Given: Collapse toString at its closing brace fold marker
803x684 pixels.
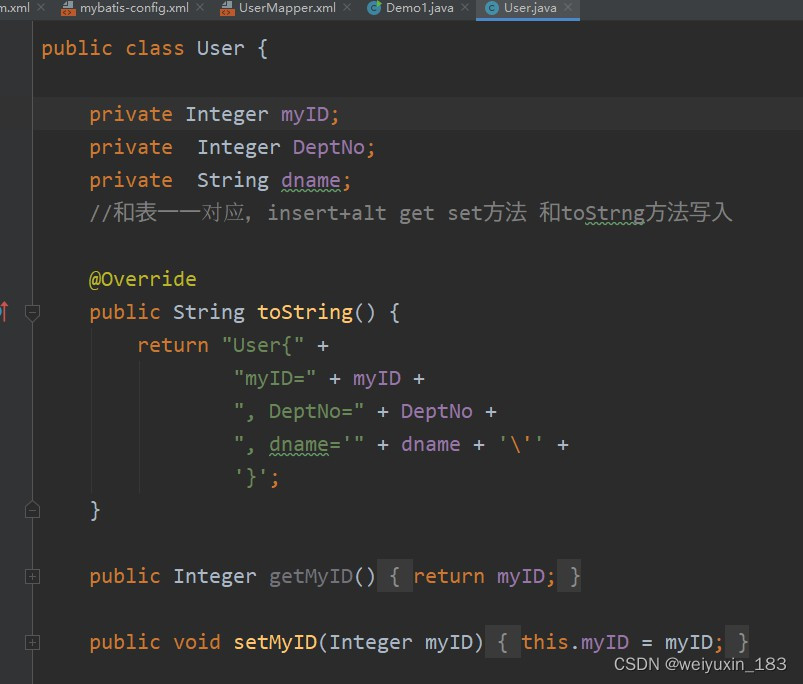Looking at the screenshot, I should click(x=32, y=509).
